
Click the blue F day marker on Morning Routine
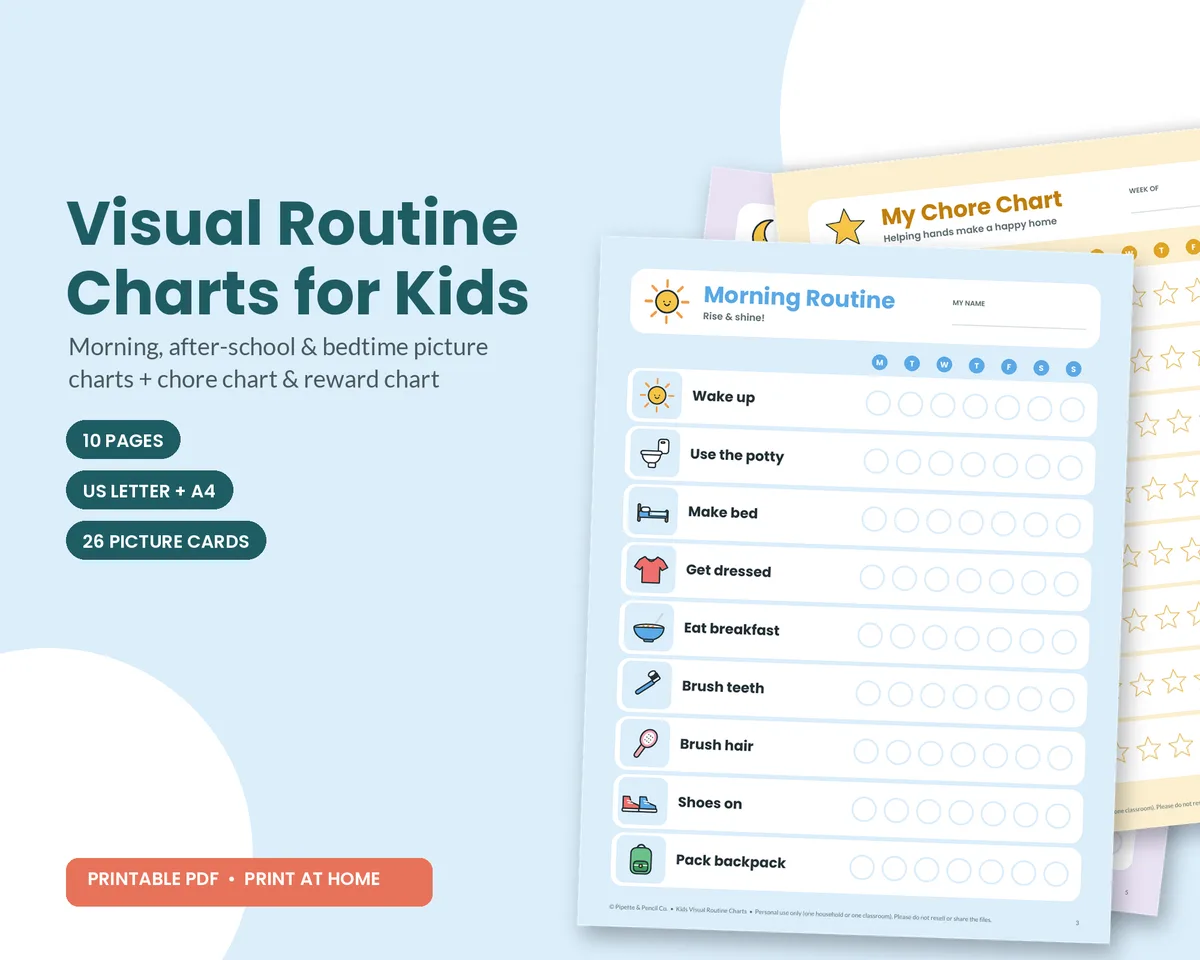pos(1009,367)
